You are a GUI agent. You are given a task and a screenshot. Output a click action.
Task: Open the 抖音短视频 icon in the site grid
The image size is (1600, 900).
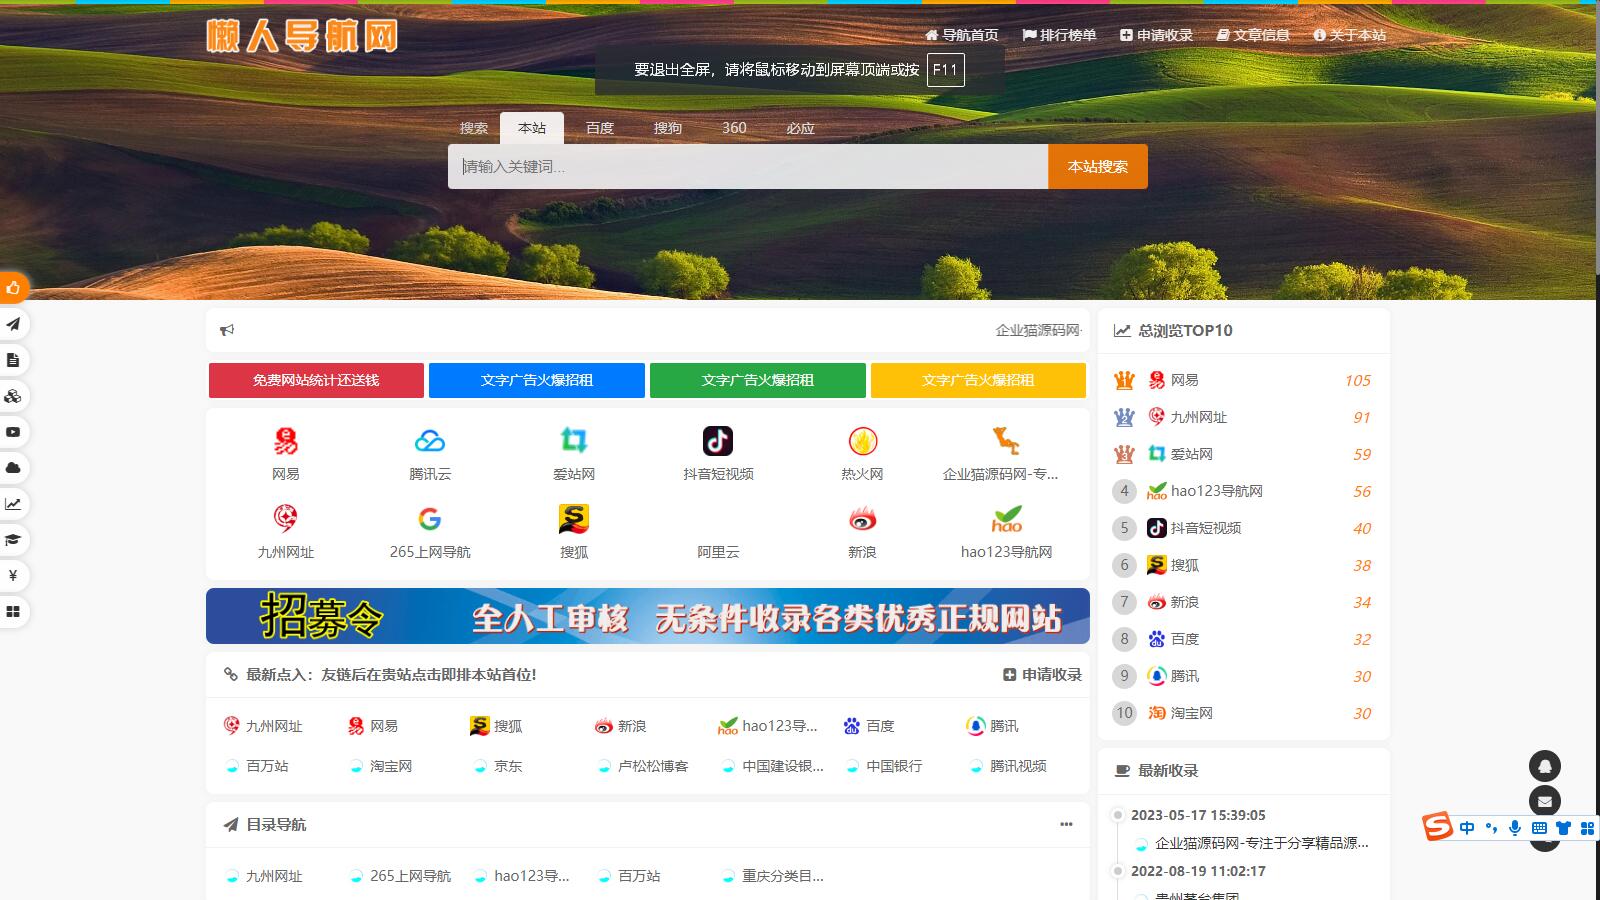[718, 441]
